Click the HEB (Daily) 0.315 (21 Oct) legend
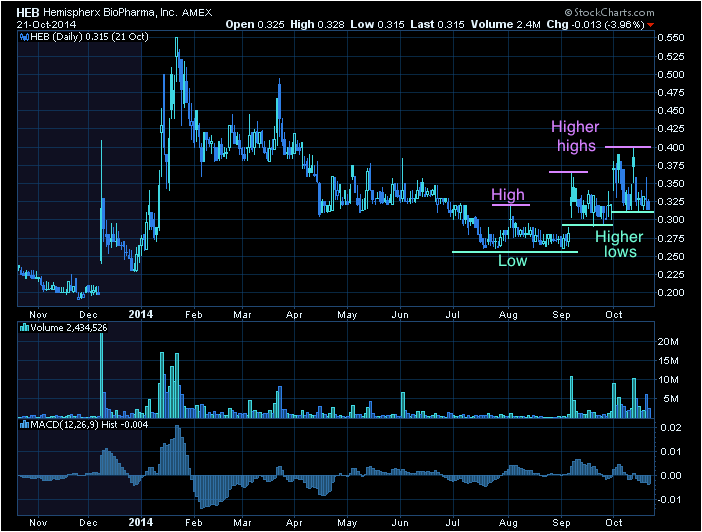 point(89,37)
